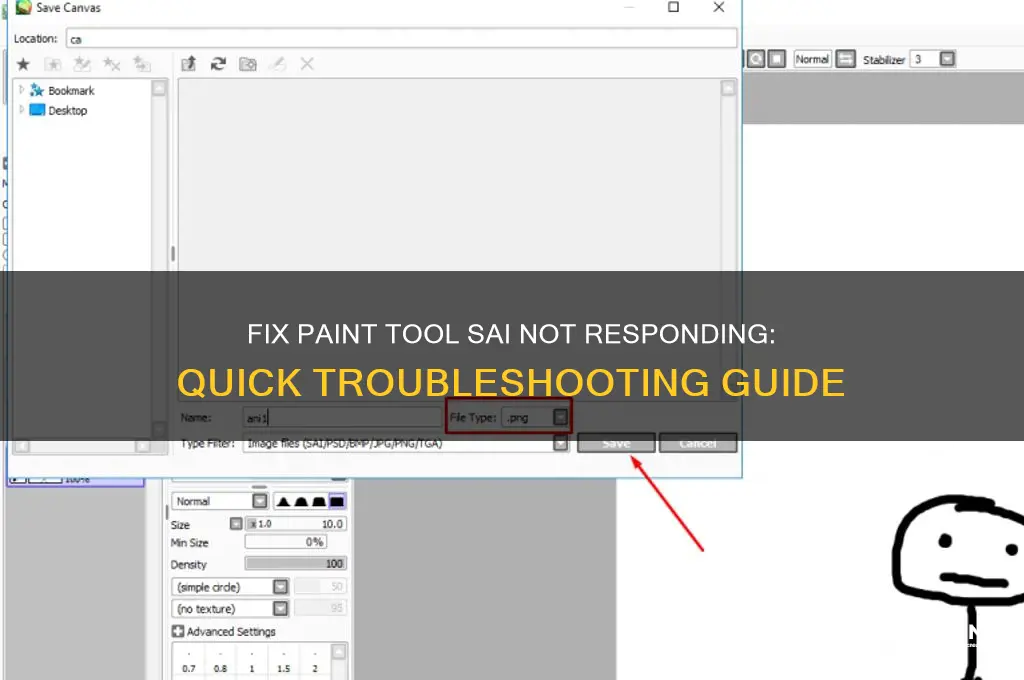The height and width of the screenshot is (680, 1024).
Task: Select the second rounded brush edge shape
Action: [x=301, y=501]
